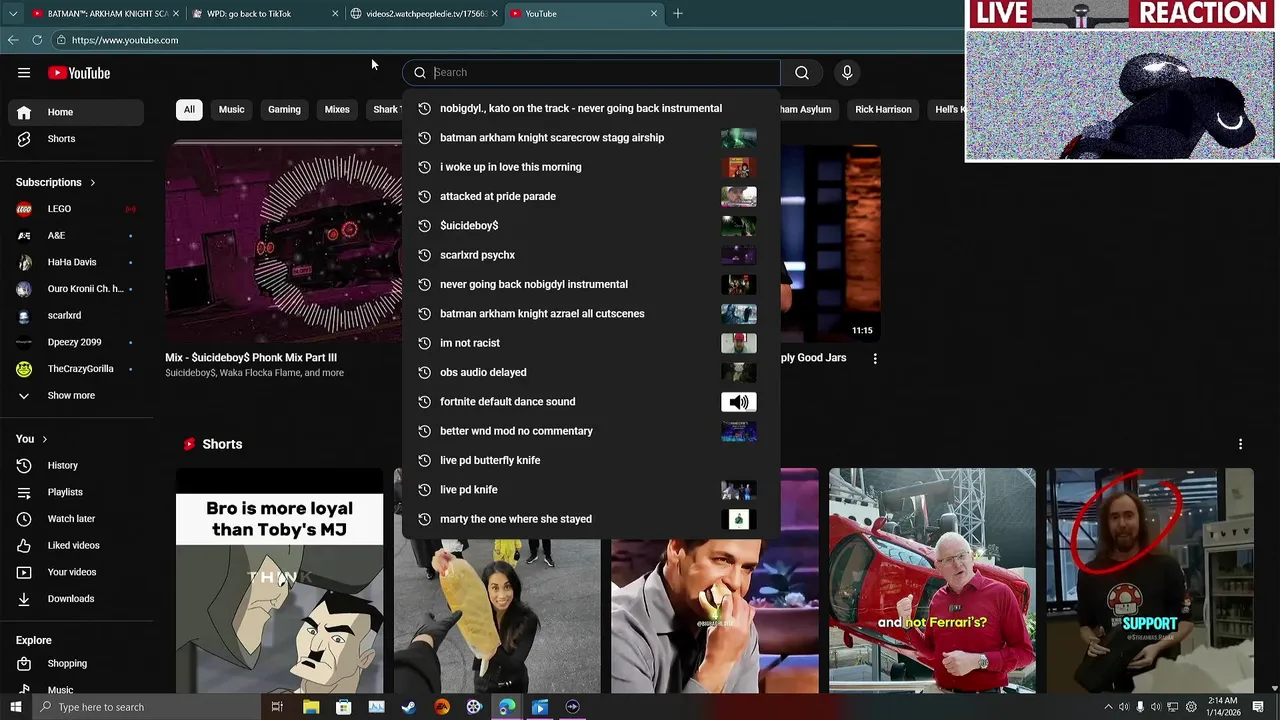Open the YouTube guide hamburger menu
Screen dimensions: 1280x720
(x=24, y=73)
